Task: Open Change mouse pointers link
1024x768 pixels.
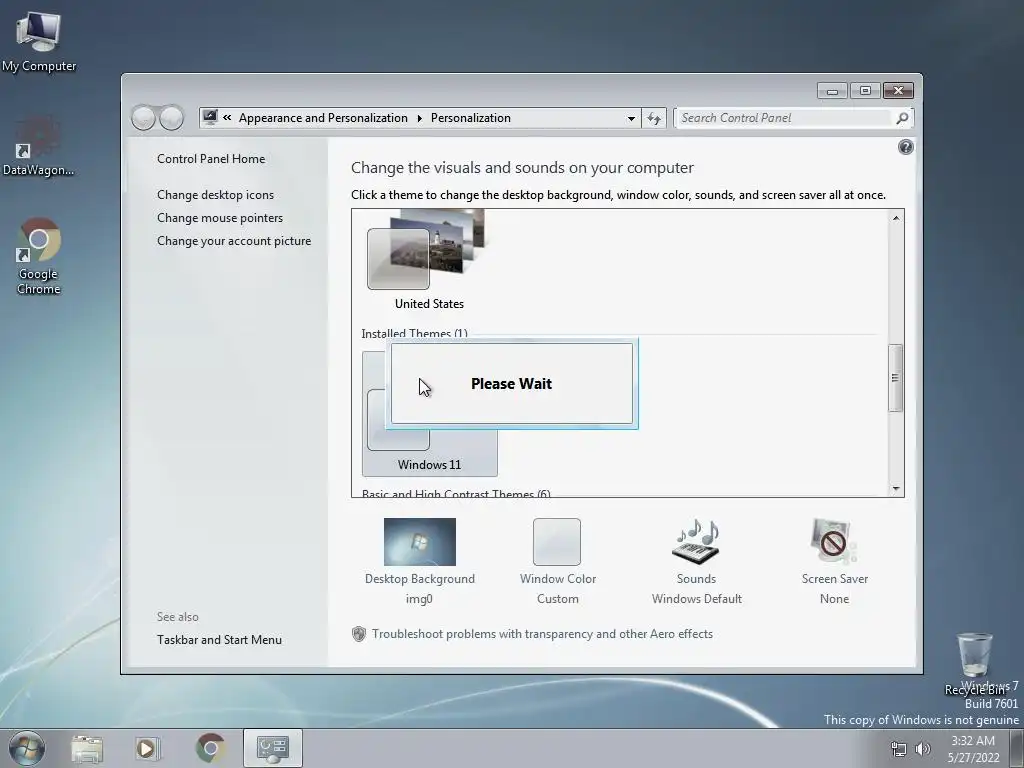Action: pos(220,217)
